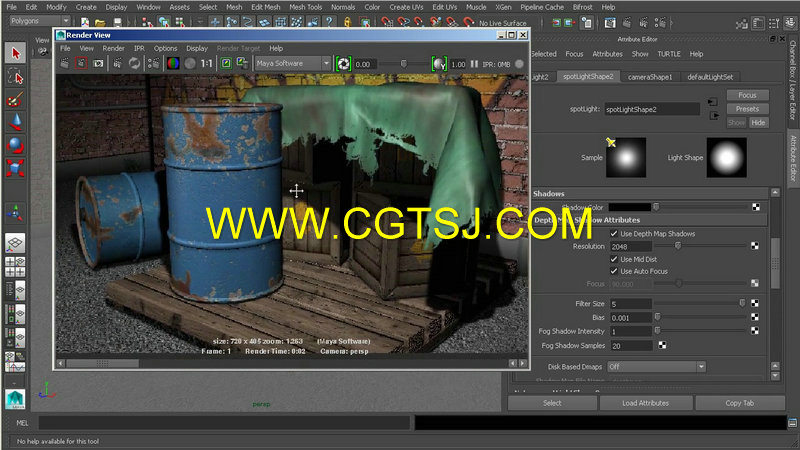Viewport: 800px width, 450px height.
Task: Switch to four view layout
Action: pyautogui.click(x=15, y=266)
